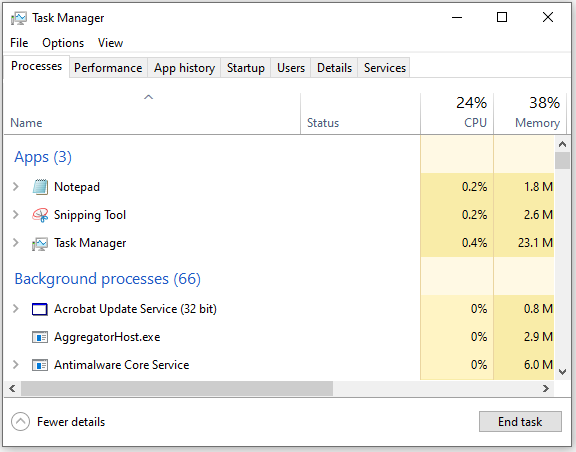This screenshot has height=452, width=576.
Task: Click the Apps (3) group heading
Action: pyautogui.click(x=43, y=157)
